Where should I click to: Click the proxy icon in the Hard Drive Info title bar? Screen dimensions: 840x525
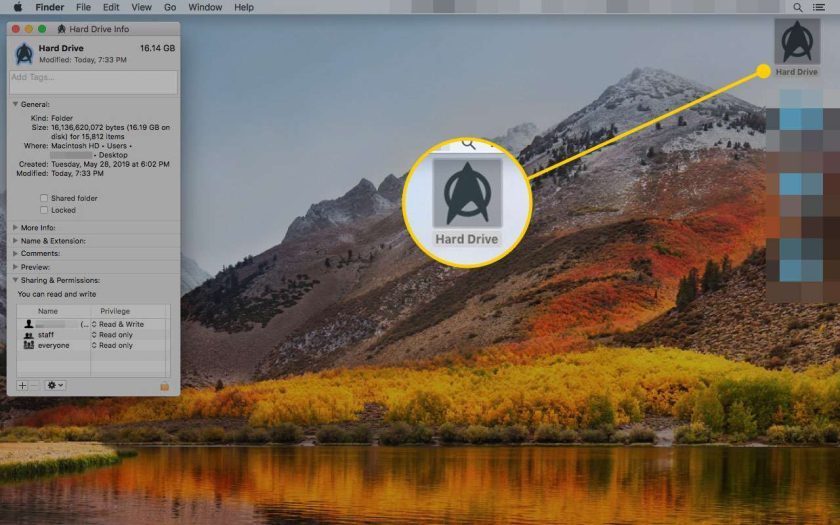pyautogui.click(x=62, y=29)
